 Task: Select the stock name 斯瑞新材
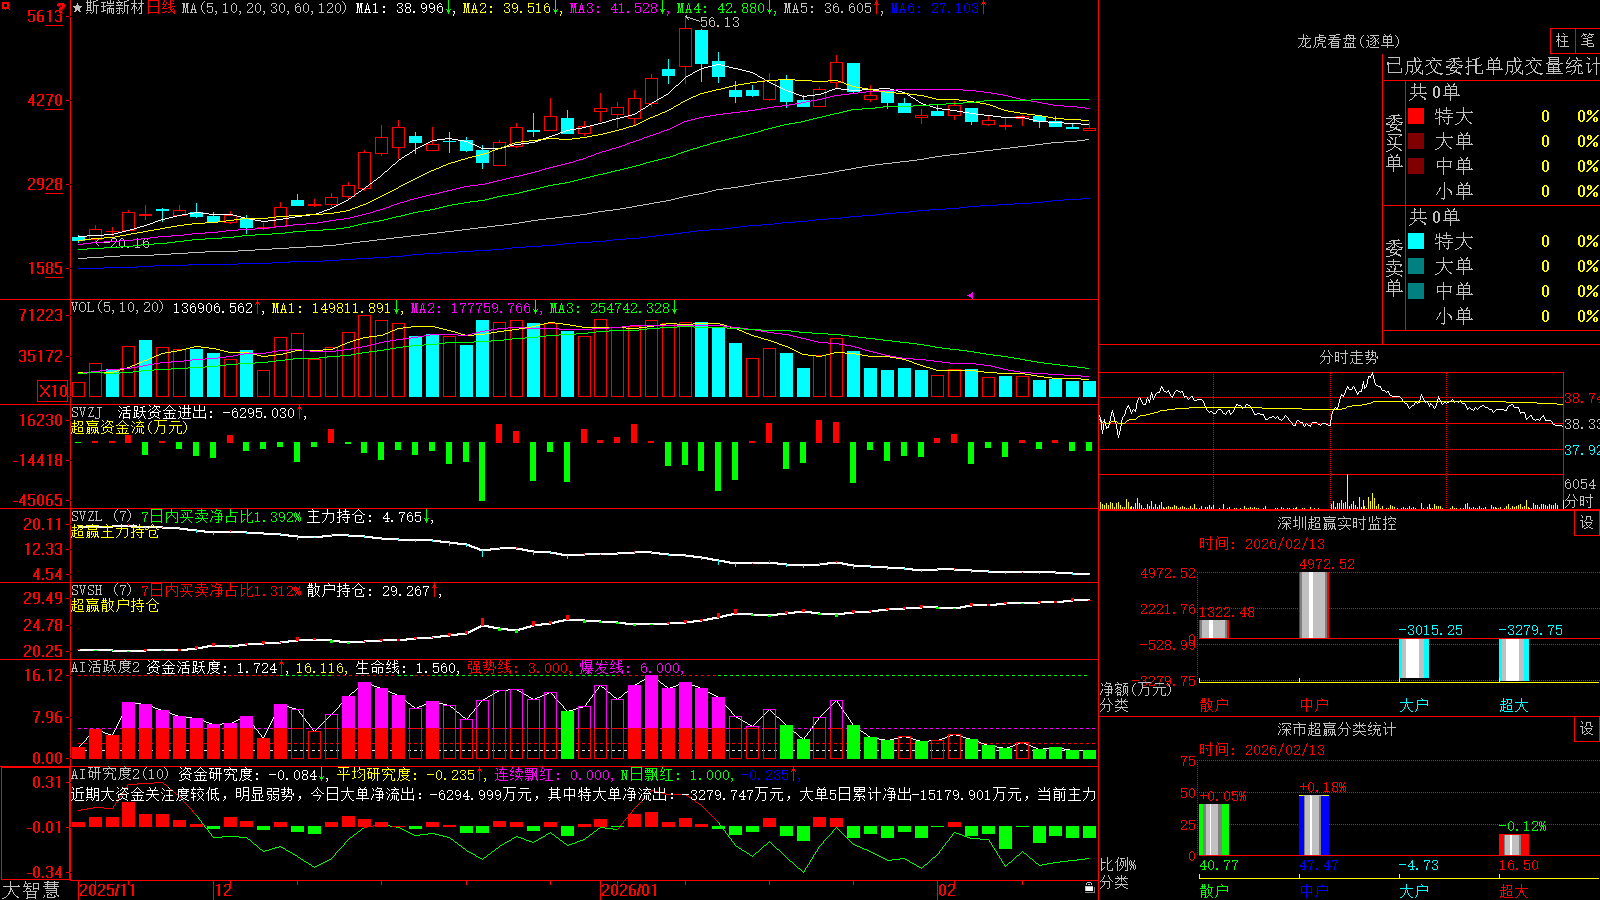click(x=115, y=8)
